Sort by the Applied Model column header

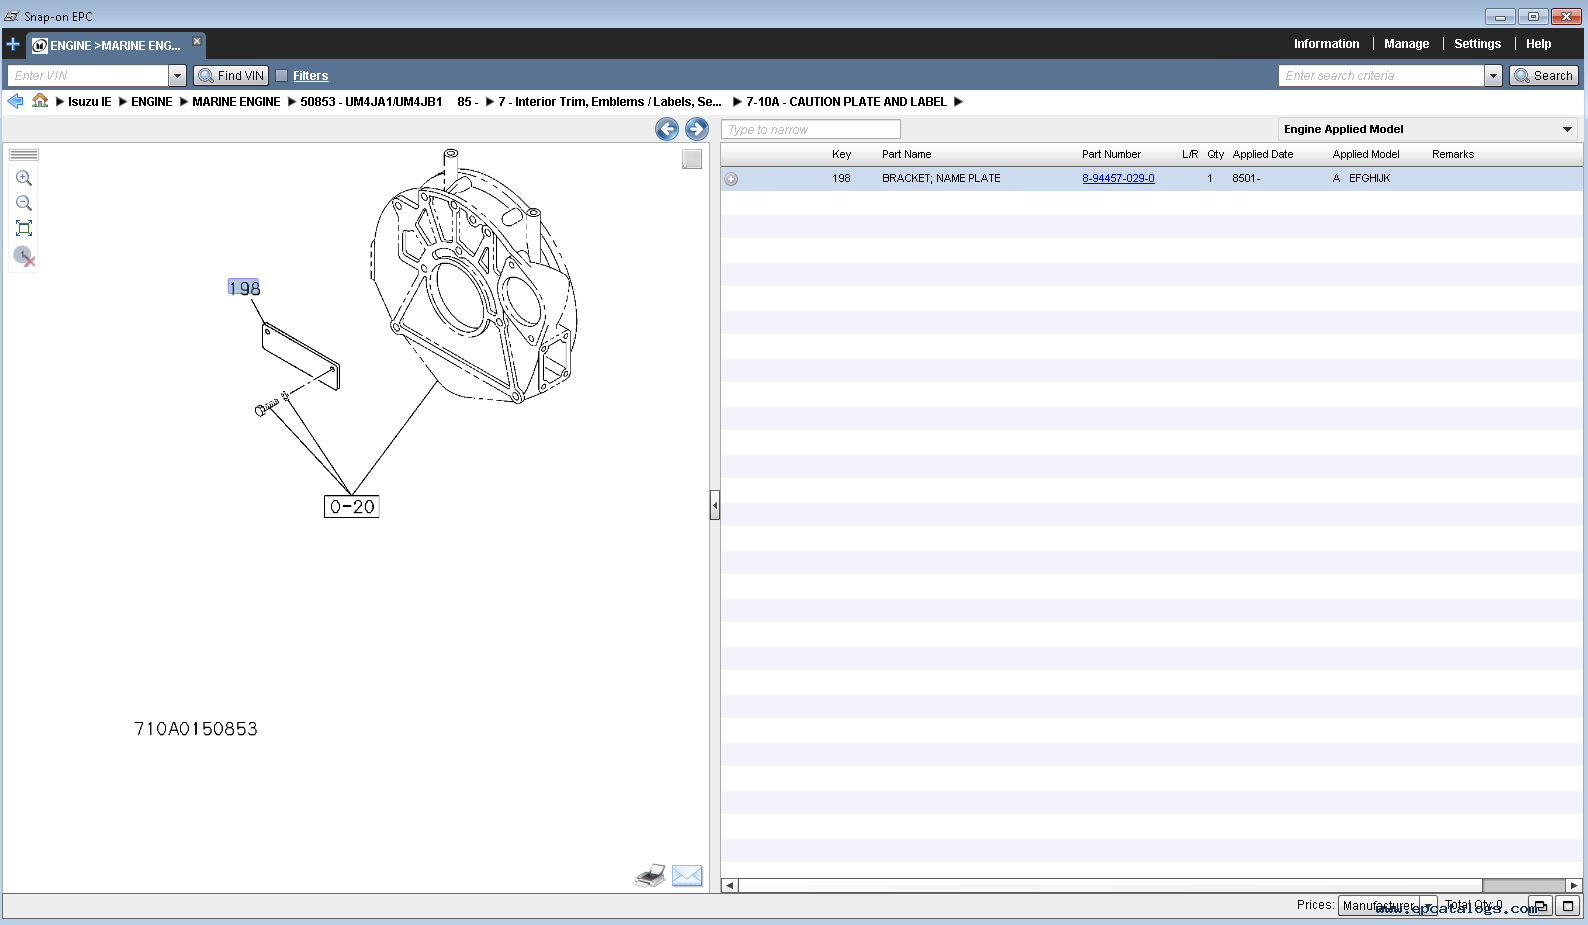[1366, 155]
